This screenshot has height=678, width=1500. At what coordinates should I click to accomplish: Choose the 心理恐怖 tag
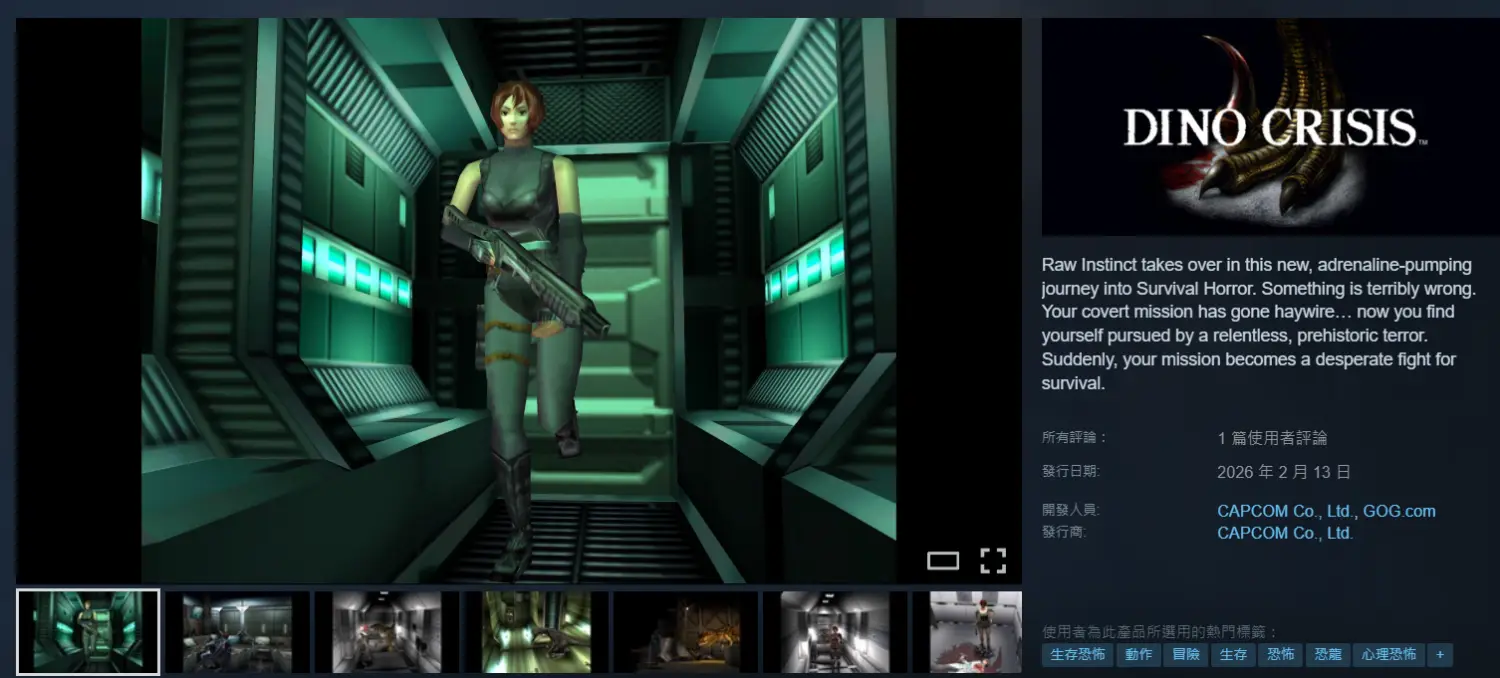1388,655
